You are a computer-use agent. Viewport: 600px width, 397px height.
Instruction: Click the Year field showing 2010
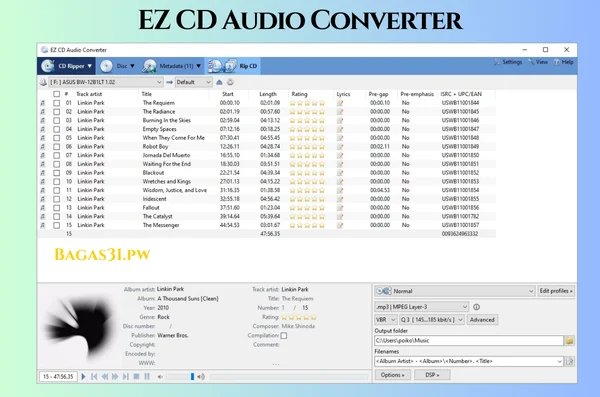[x=163, y=308]
